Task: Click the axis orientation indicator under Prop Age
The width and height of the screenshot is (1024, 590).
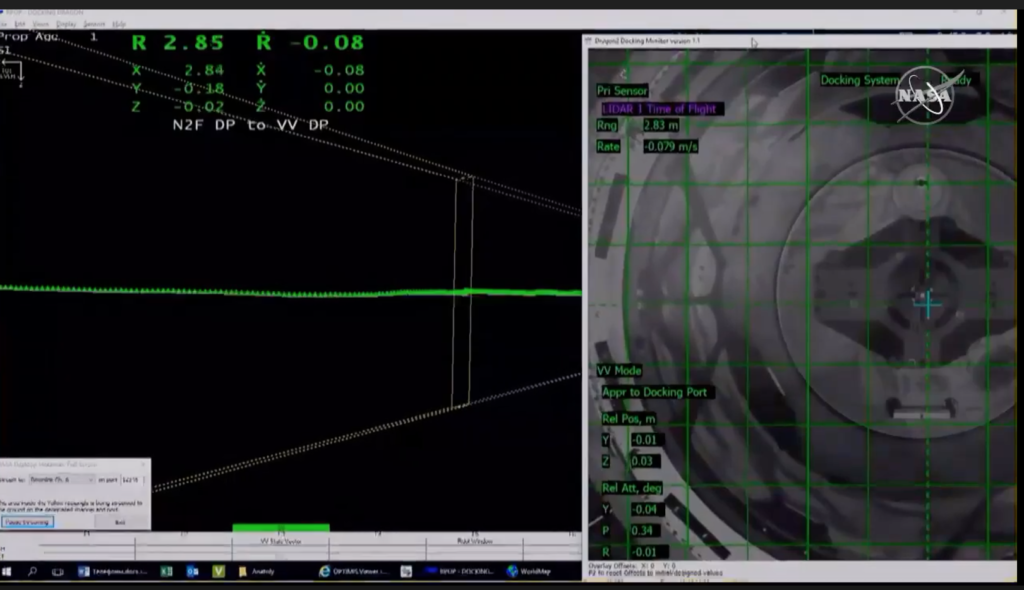Action: [12, 72]
